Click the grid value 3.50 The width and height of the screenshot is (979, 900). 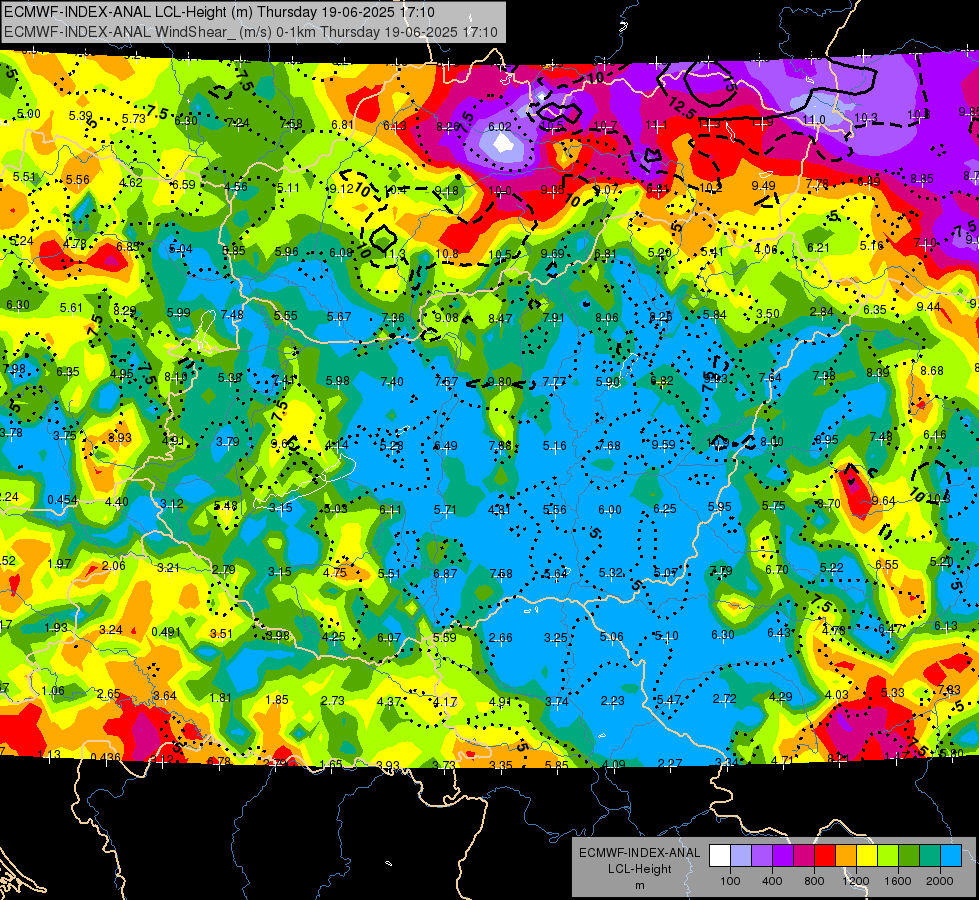[x=767, y=314]
